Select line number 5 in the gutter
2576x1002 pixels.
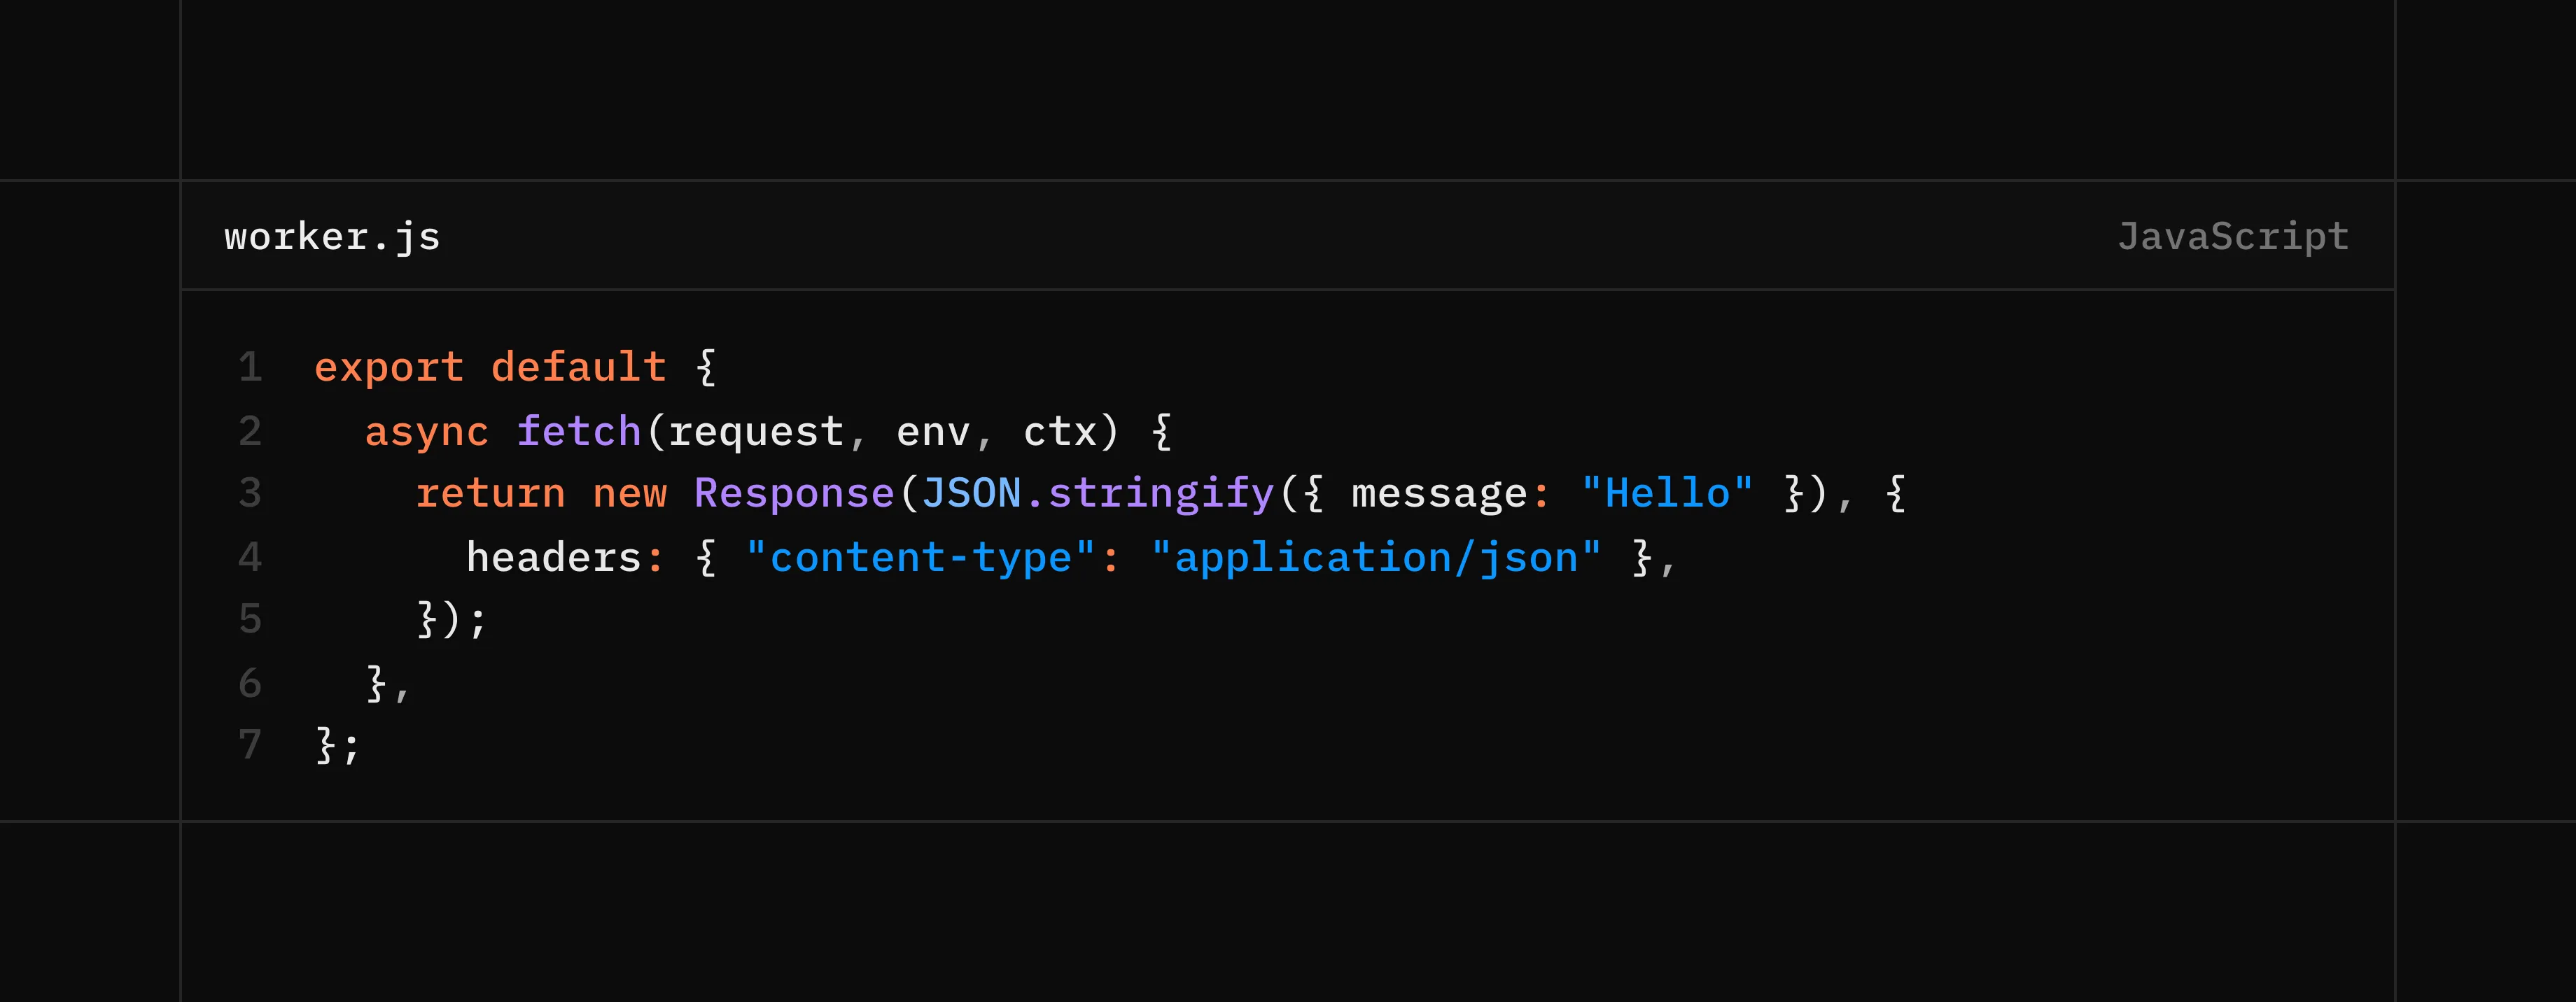pyautogui.click(x=250, y=620)
